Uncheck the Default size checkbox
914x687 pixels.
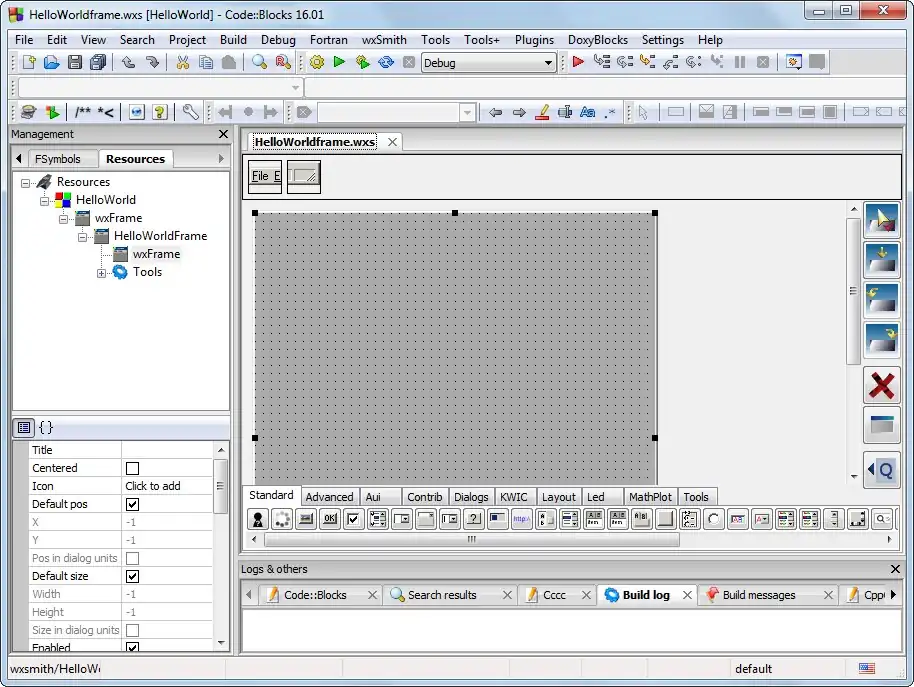click(132, 576)
